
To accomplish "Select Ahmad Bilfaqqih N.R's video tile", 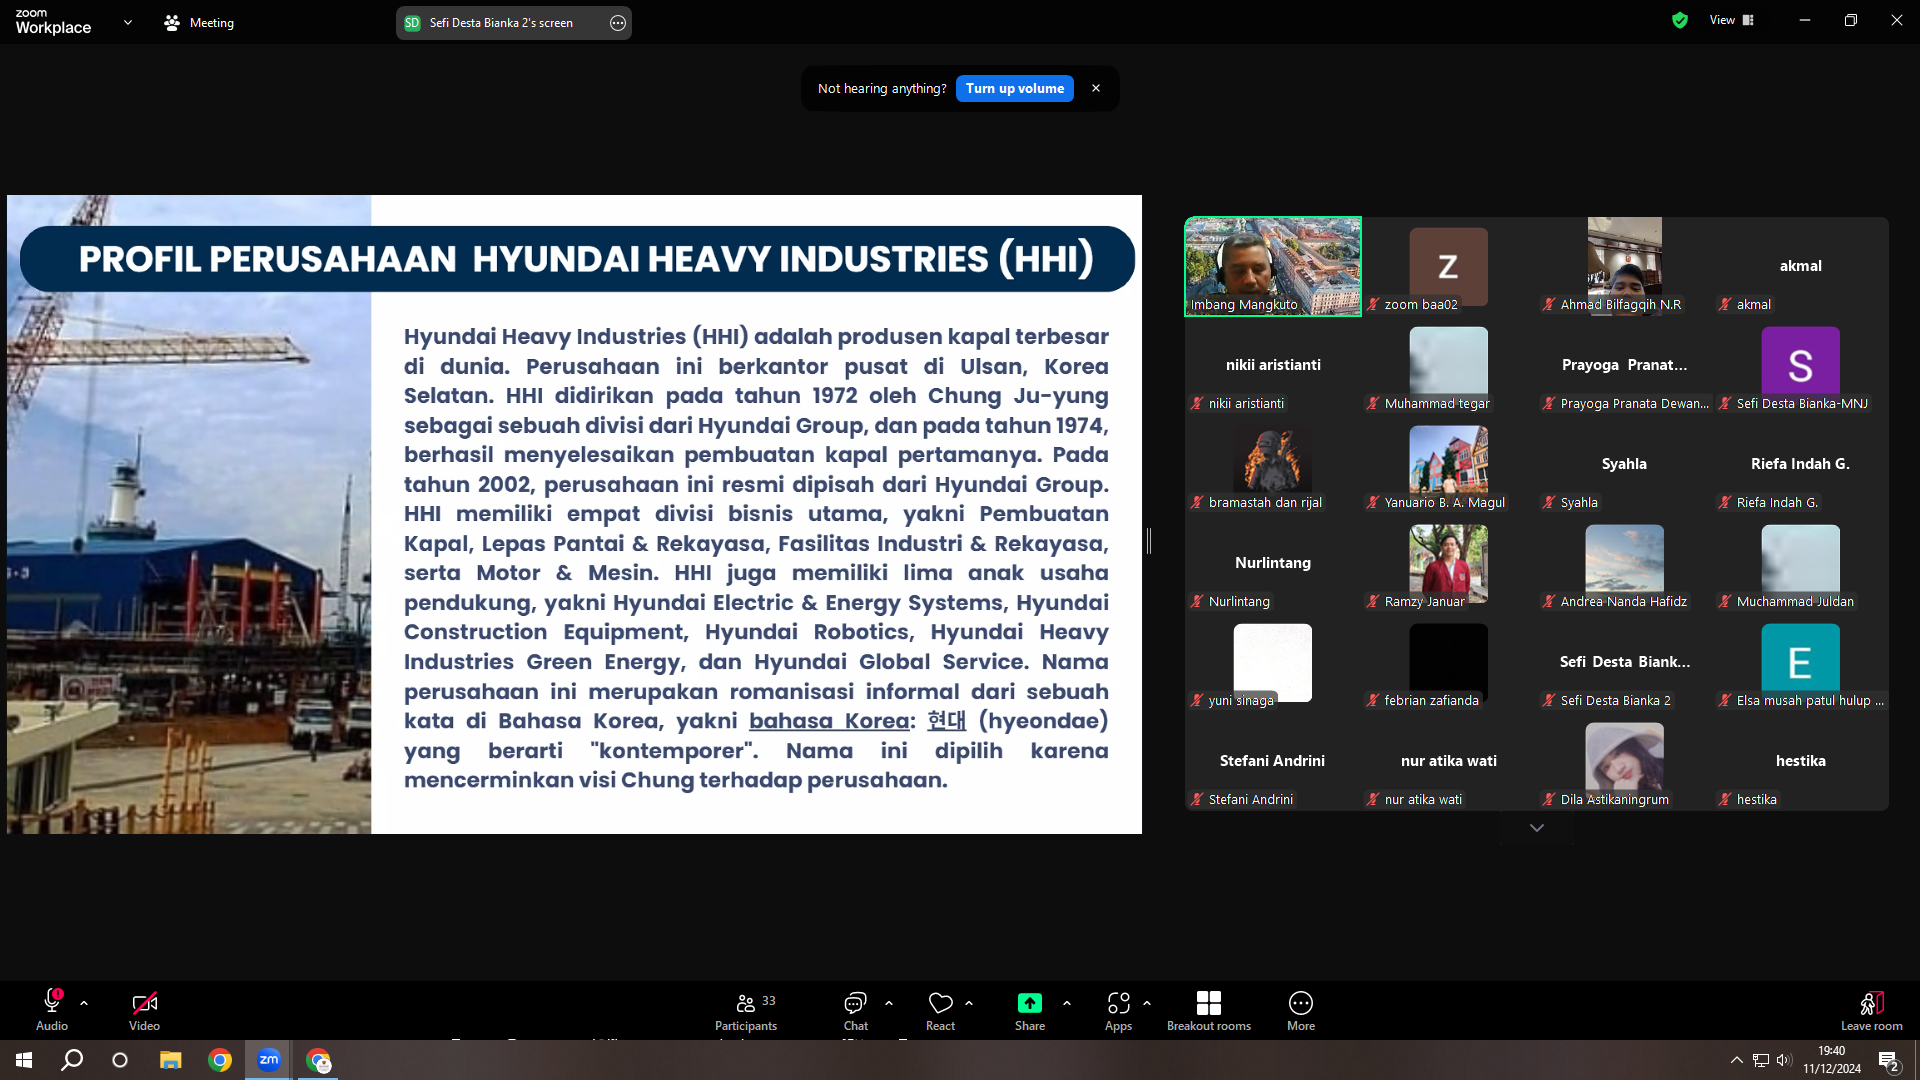I will (1625, 266).
